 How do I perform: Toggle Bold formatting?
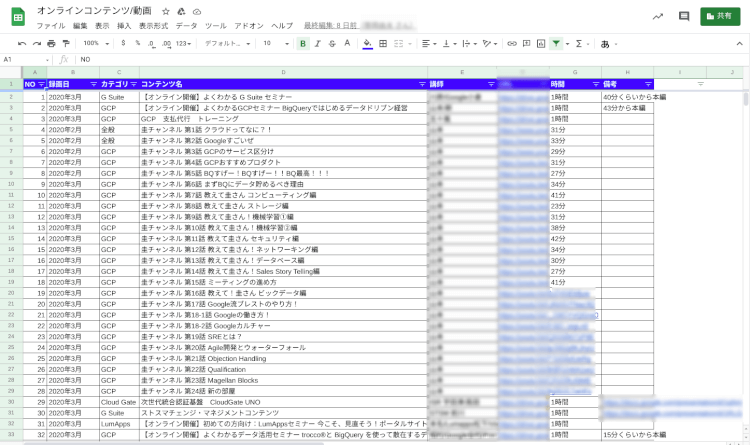[303, 44]
